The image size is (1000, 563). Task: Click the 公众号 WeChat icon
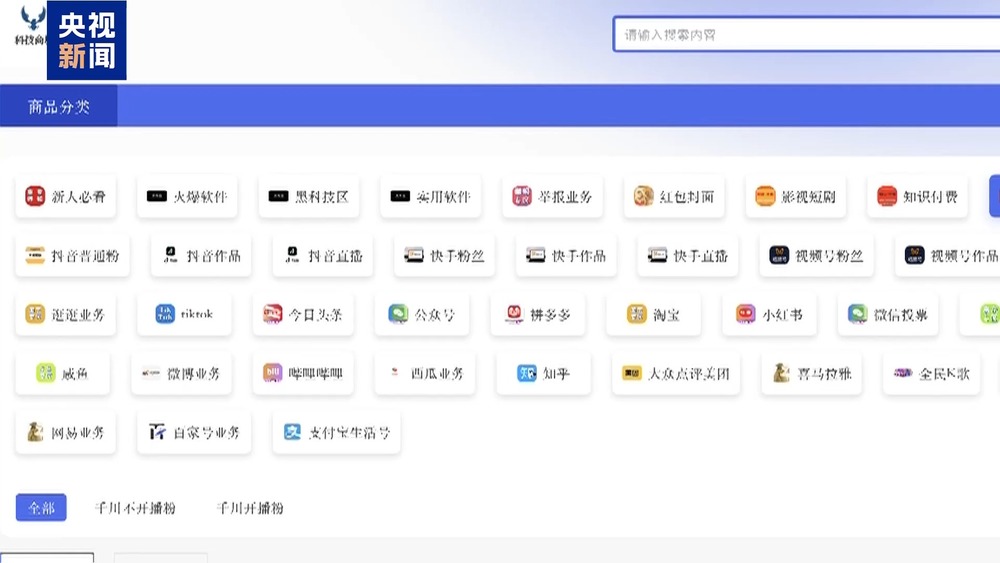pos(398,314)
